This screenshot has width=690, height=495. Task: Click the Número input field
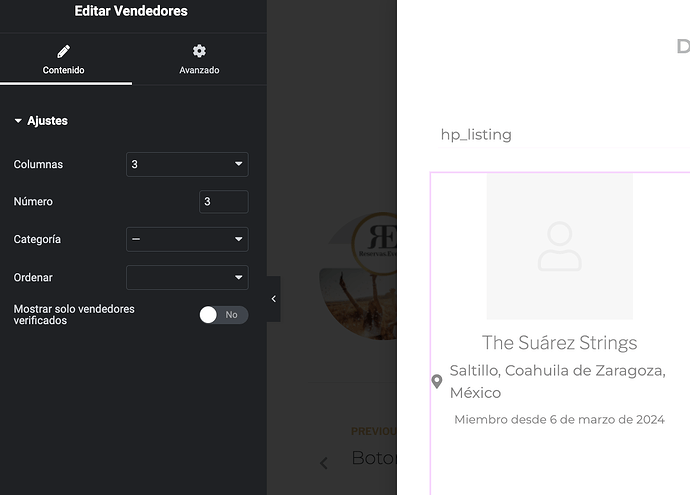click(x=224, y=202)
